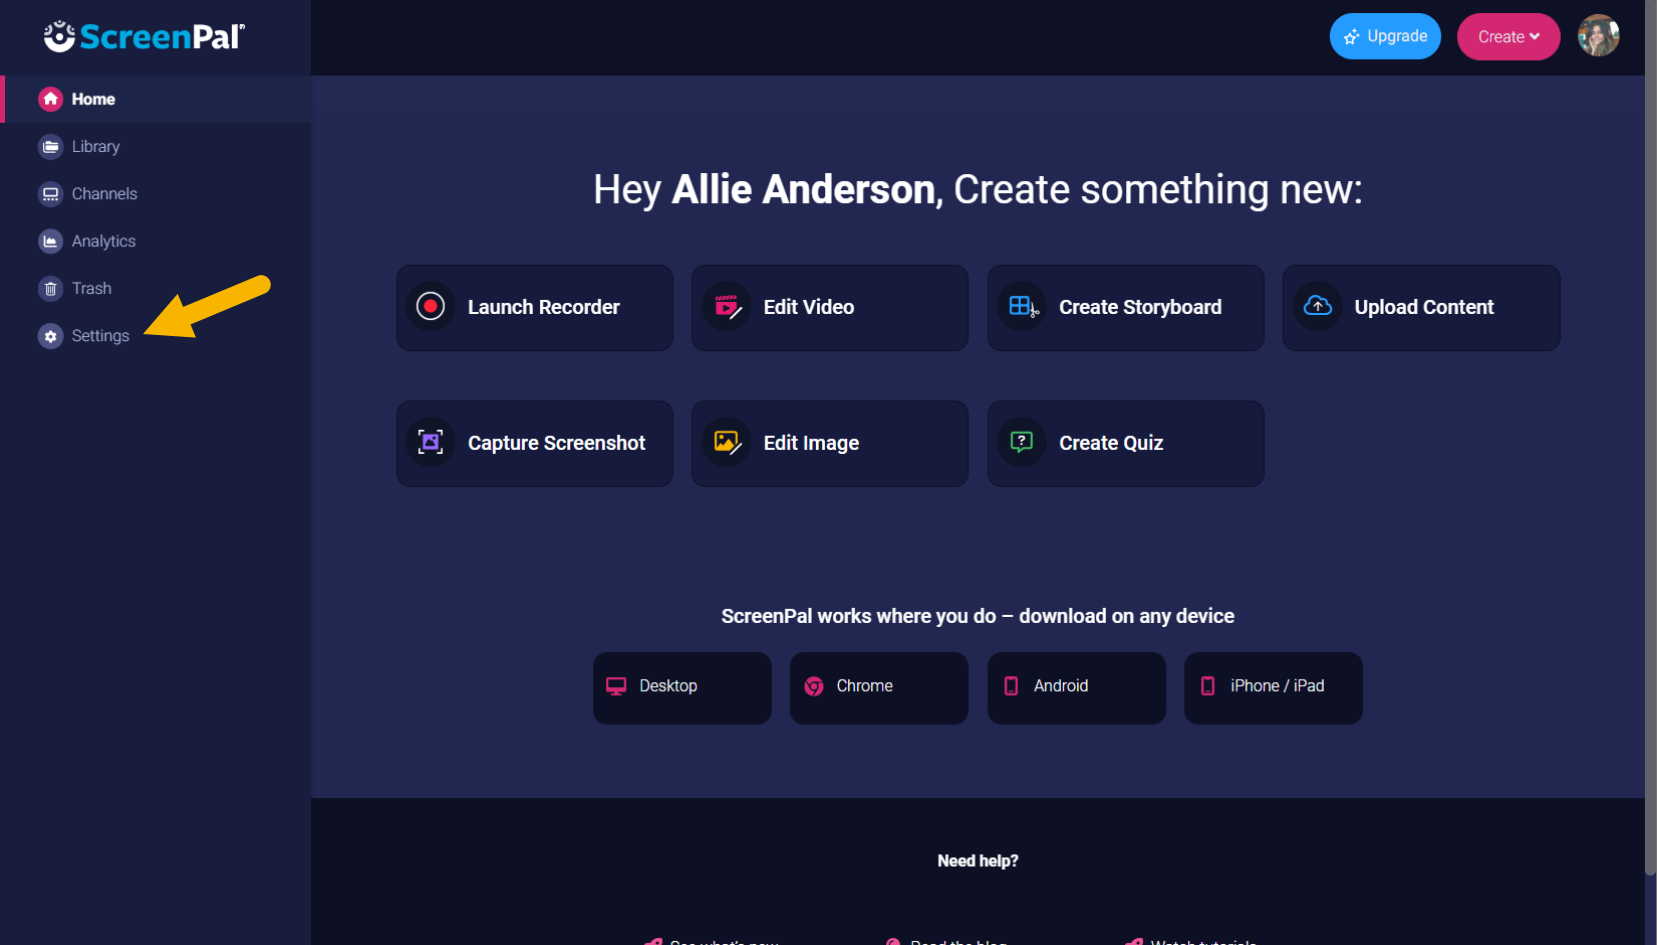The width and height of the screenshot is (1657, 945).
Task: Click the Create Quiz question icon
Action: click(1021, 442)
